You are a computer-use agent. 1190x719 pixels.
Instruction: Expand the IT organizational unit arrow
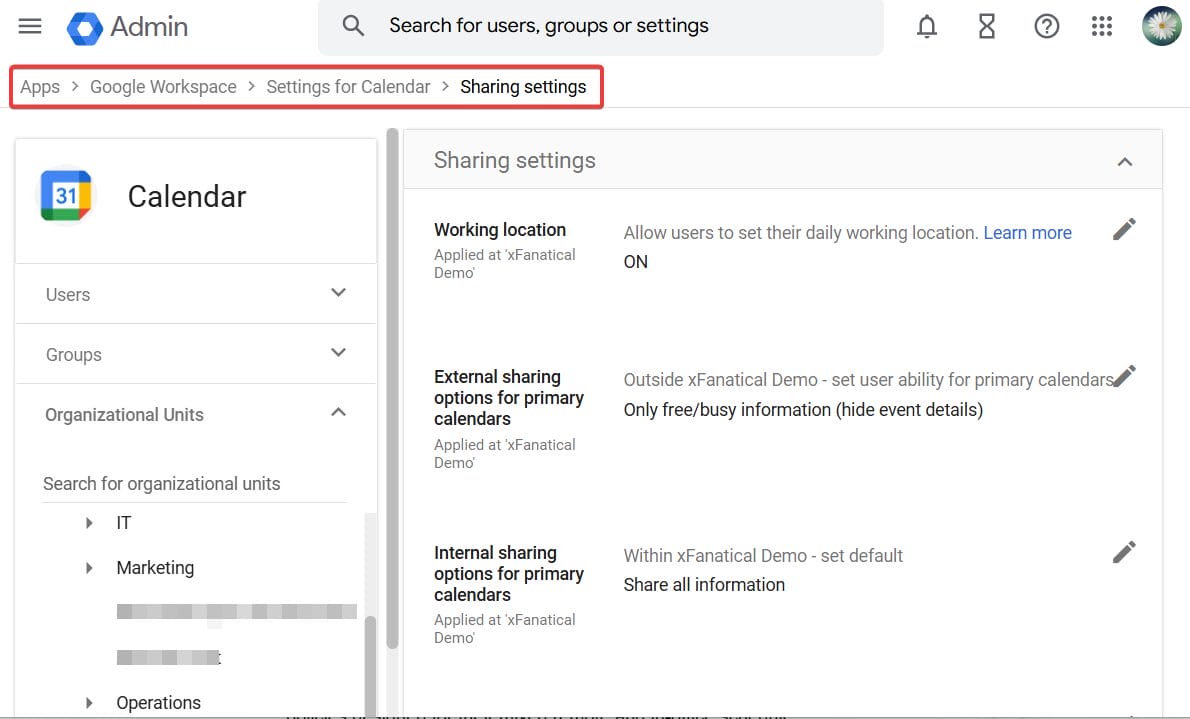pyautogui.click(x=90, y=523)
